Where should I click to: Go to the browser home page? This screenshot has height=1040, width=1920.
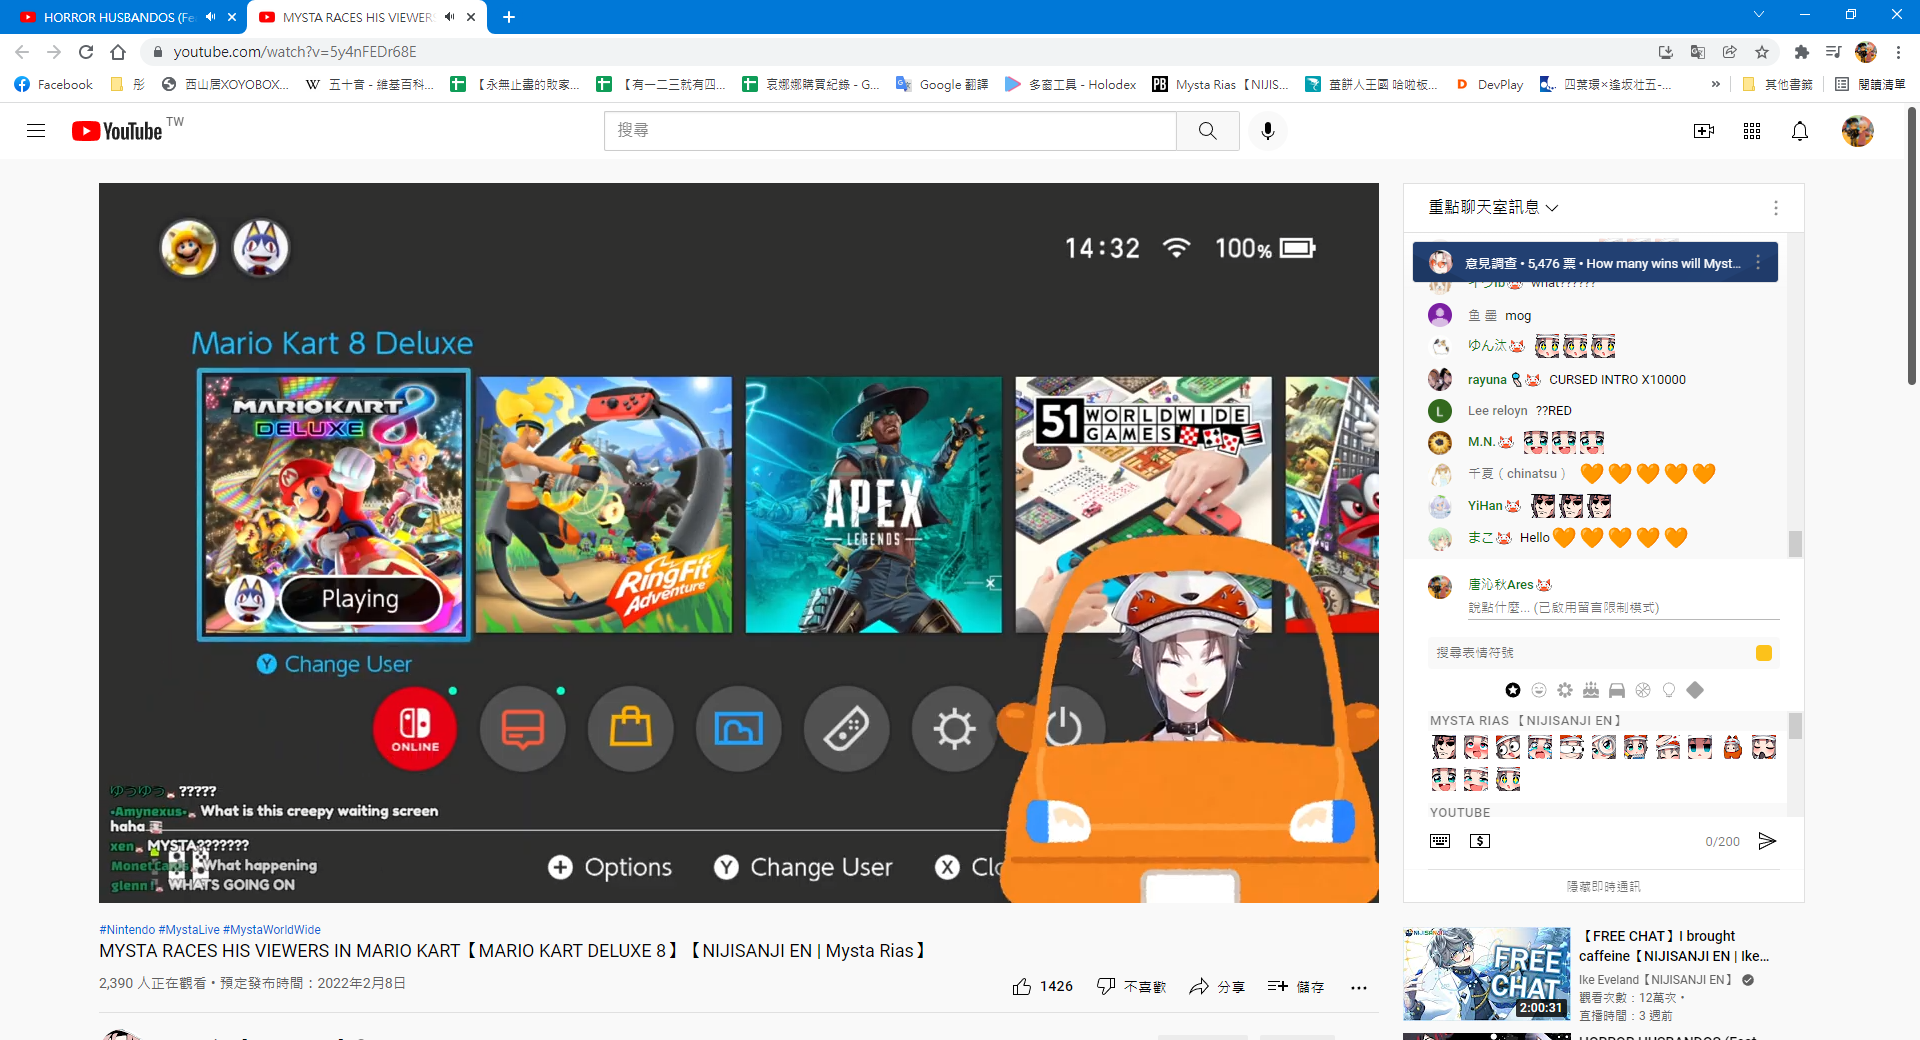pyautogui.click(x=118, y=52)
